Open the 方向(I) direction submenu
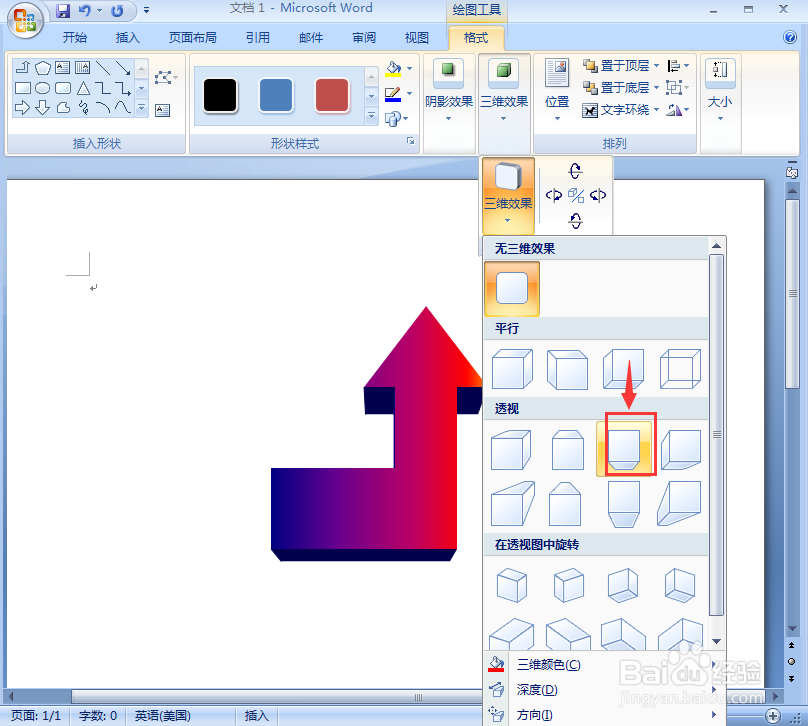808x726 pixels. pos(603,714)
